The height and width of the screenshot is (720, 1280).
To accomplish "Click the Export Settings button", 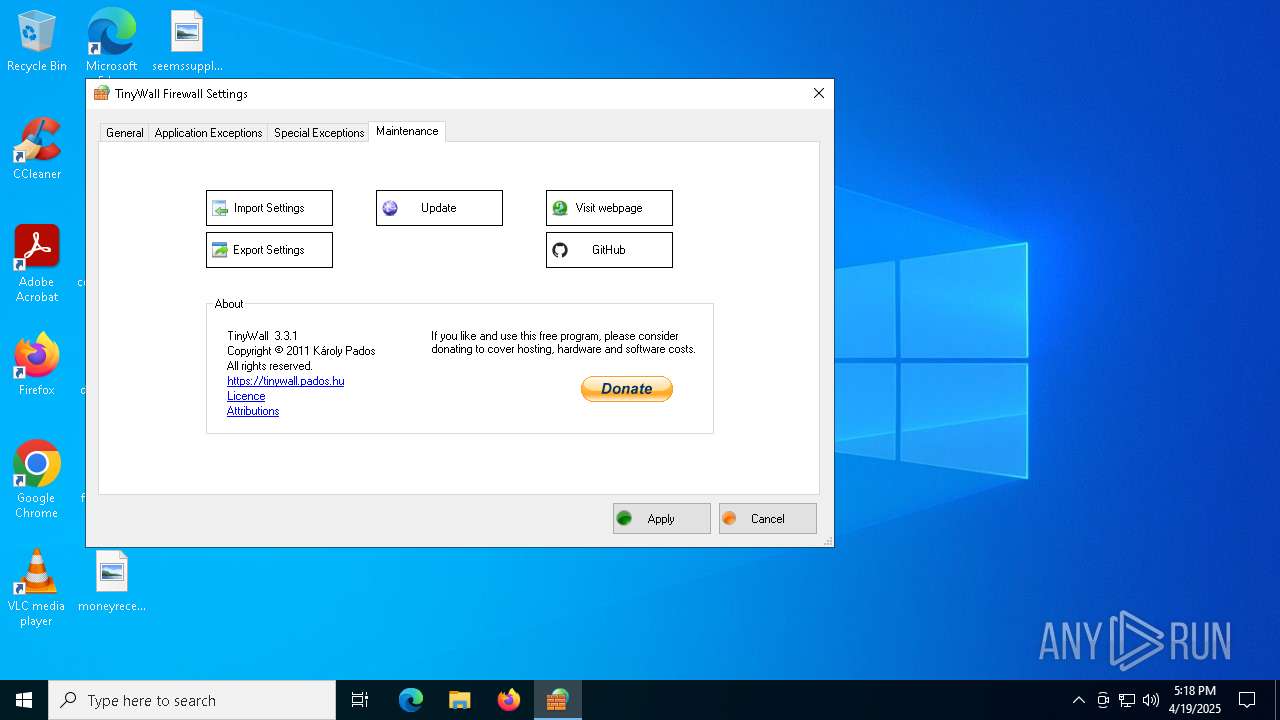I will coord(269,250).
